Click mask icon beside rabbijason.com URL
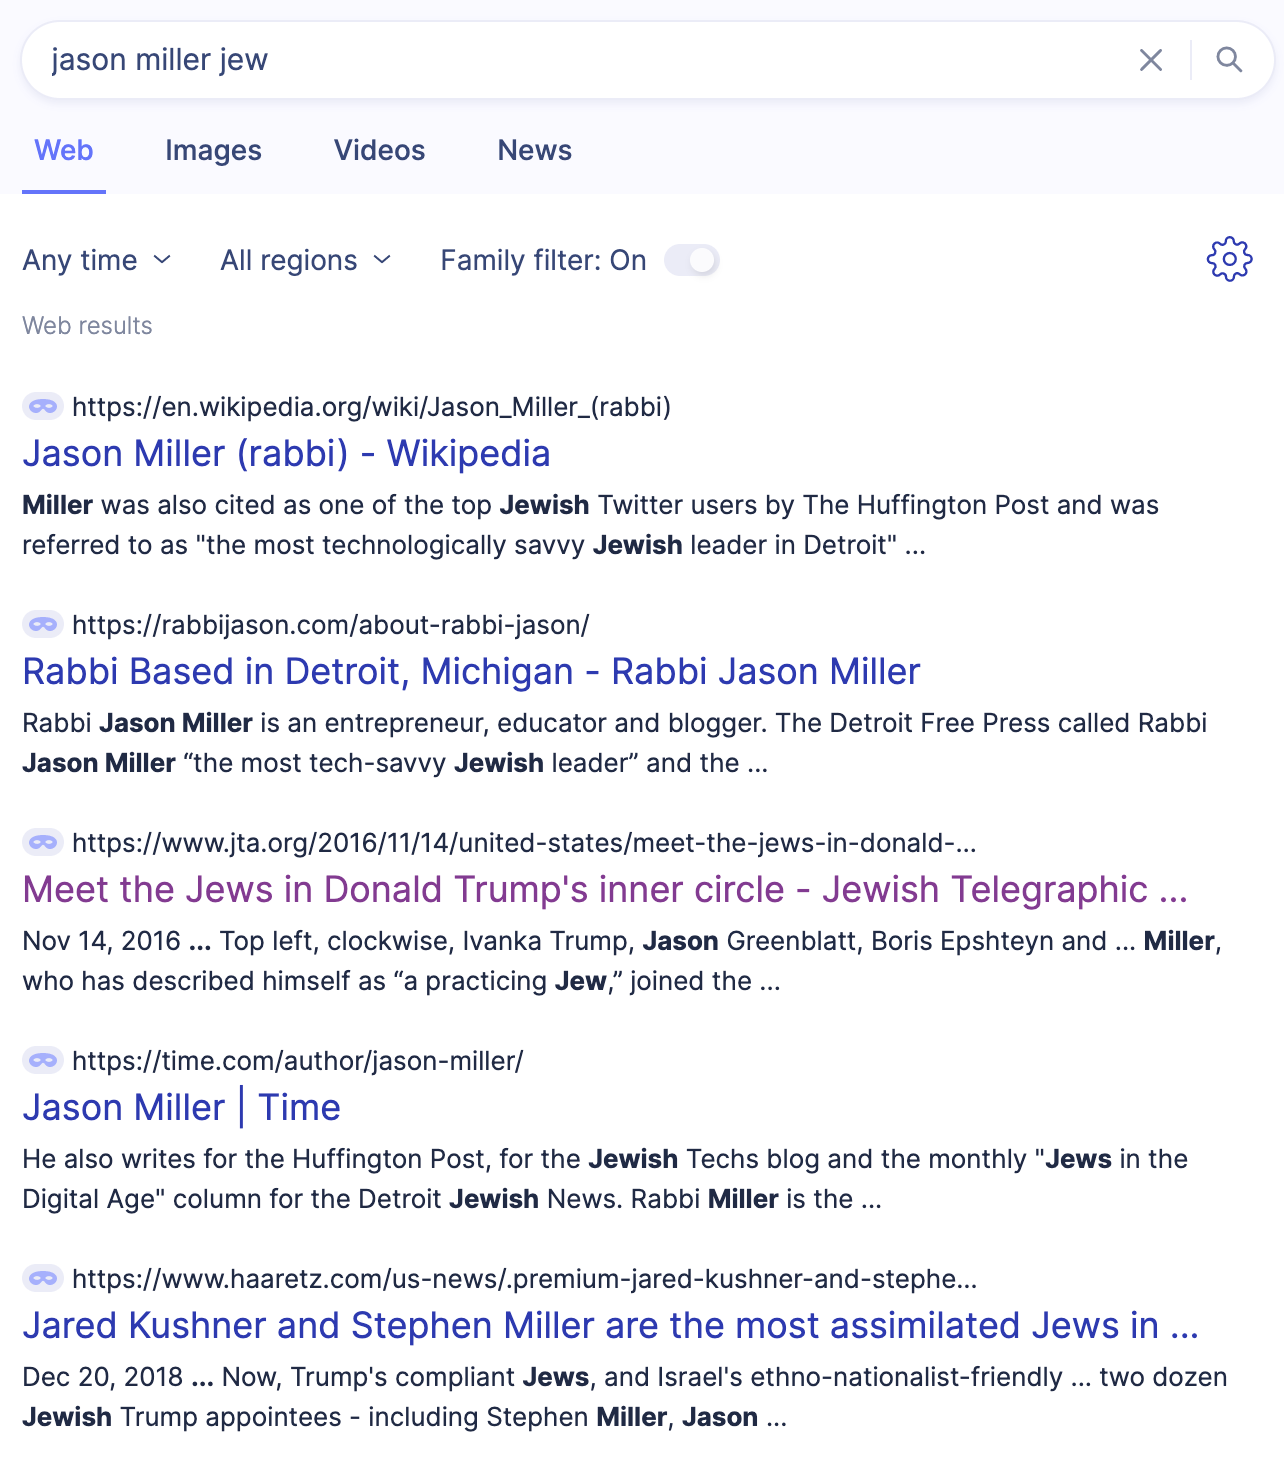Image resolution: width=1284 pixels, height=1476 pixels. pos(43,625)
